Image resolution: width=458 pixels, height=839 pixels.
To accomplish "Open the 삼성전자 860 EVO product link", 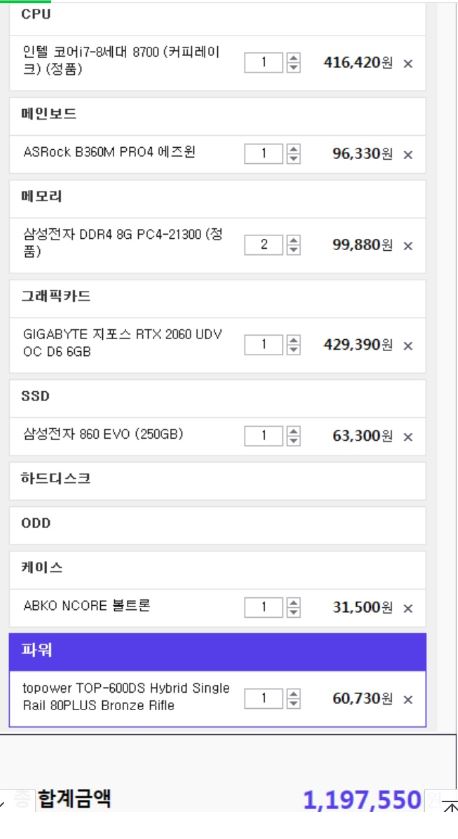I will point(103,434).
